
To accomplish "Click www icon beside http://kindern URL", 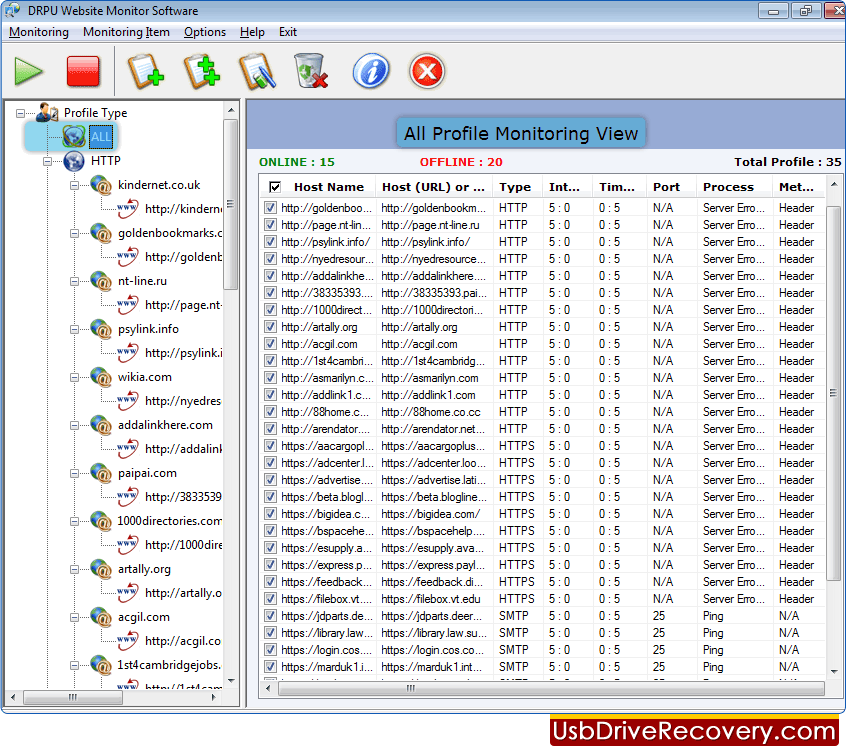I will 128,209.
